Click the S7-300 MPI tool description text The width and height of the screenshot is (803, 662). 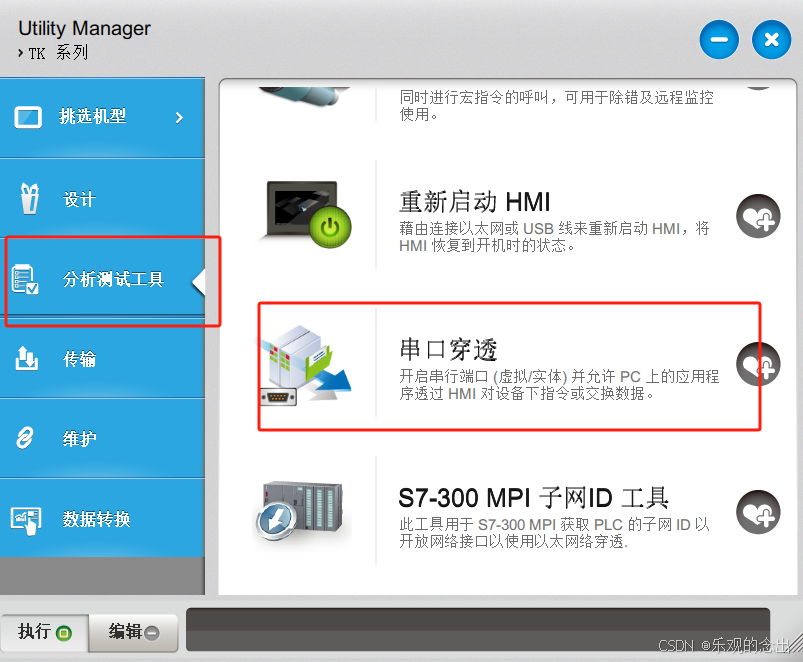[554, 533]
